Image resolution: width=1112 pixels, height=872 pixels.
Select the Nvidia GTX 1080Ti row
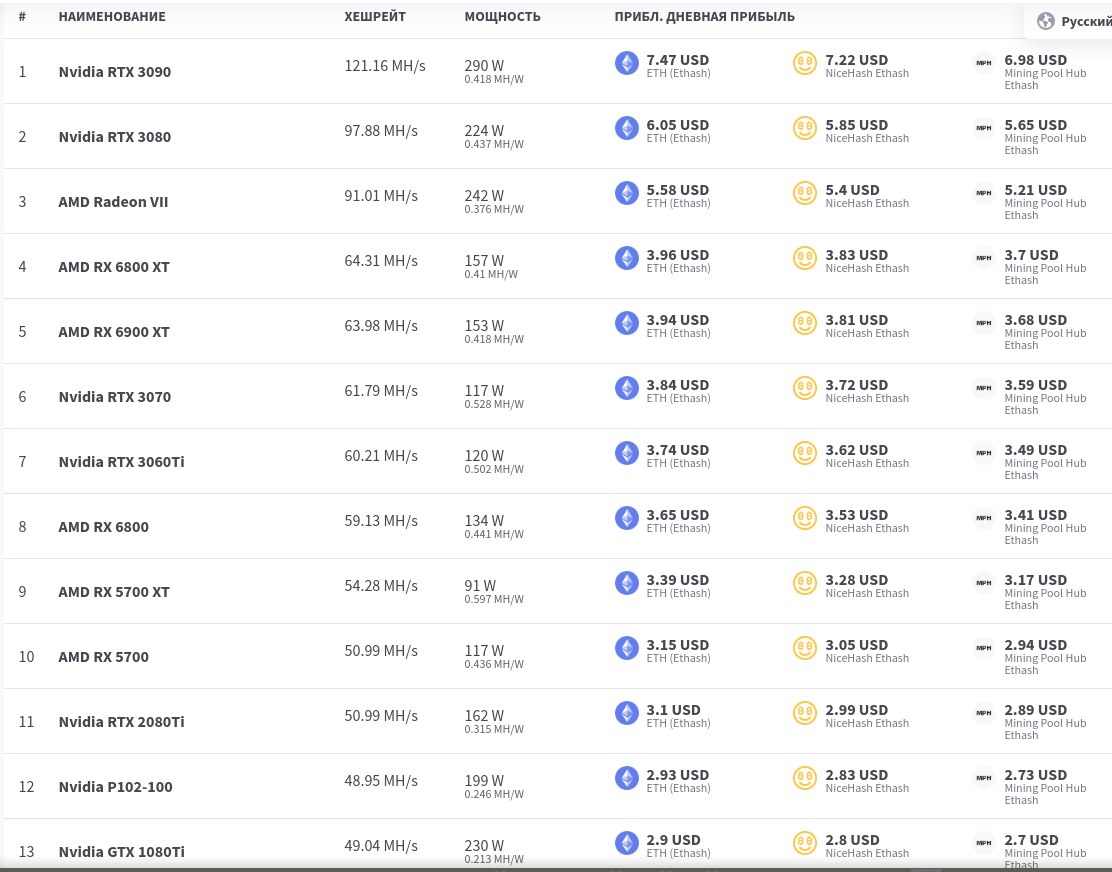[557, 845]
